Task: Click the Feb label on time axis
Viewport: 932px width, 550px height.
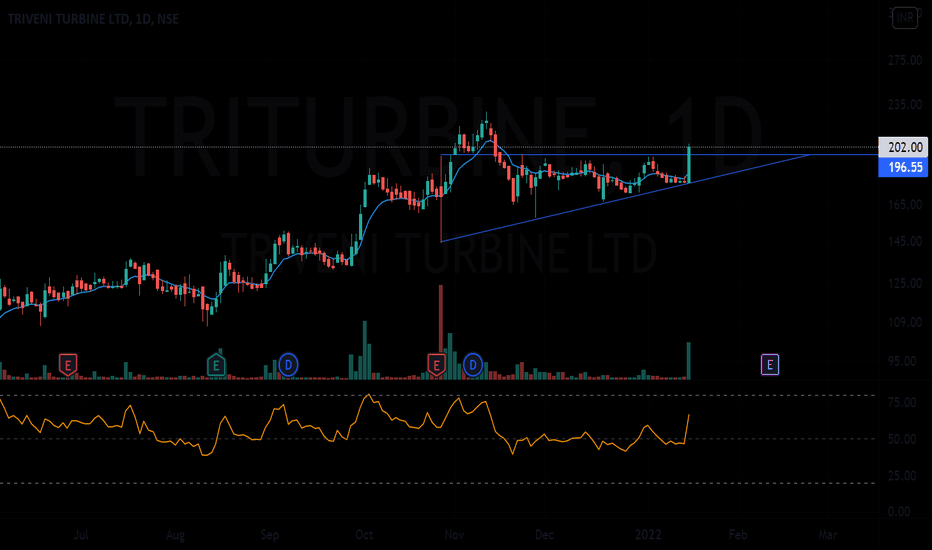Action: coord(738,535)
